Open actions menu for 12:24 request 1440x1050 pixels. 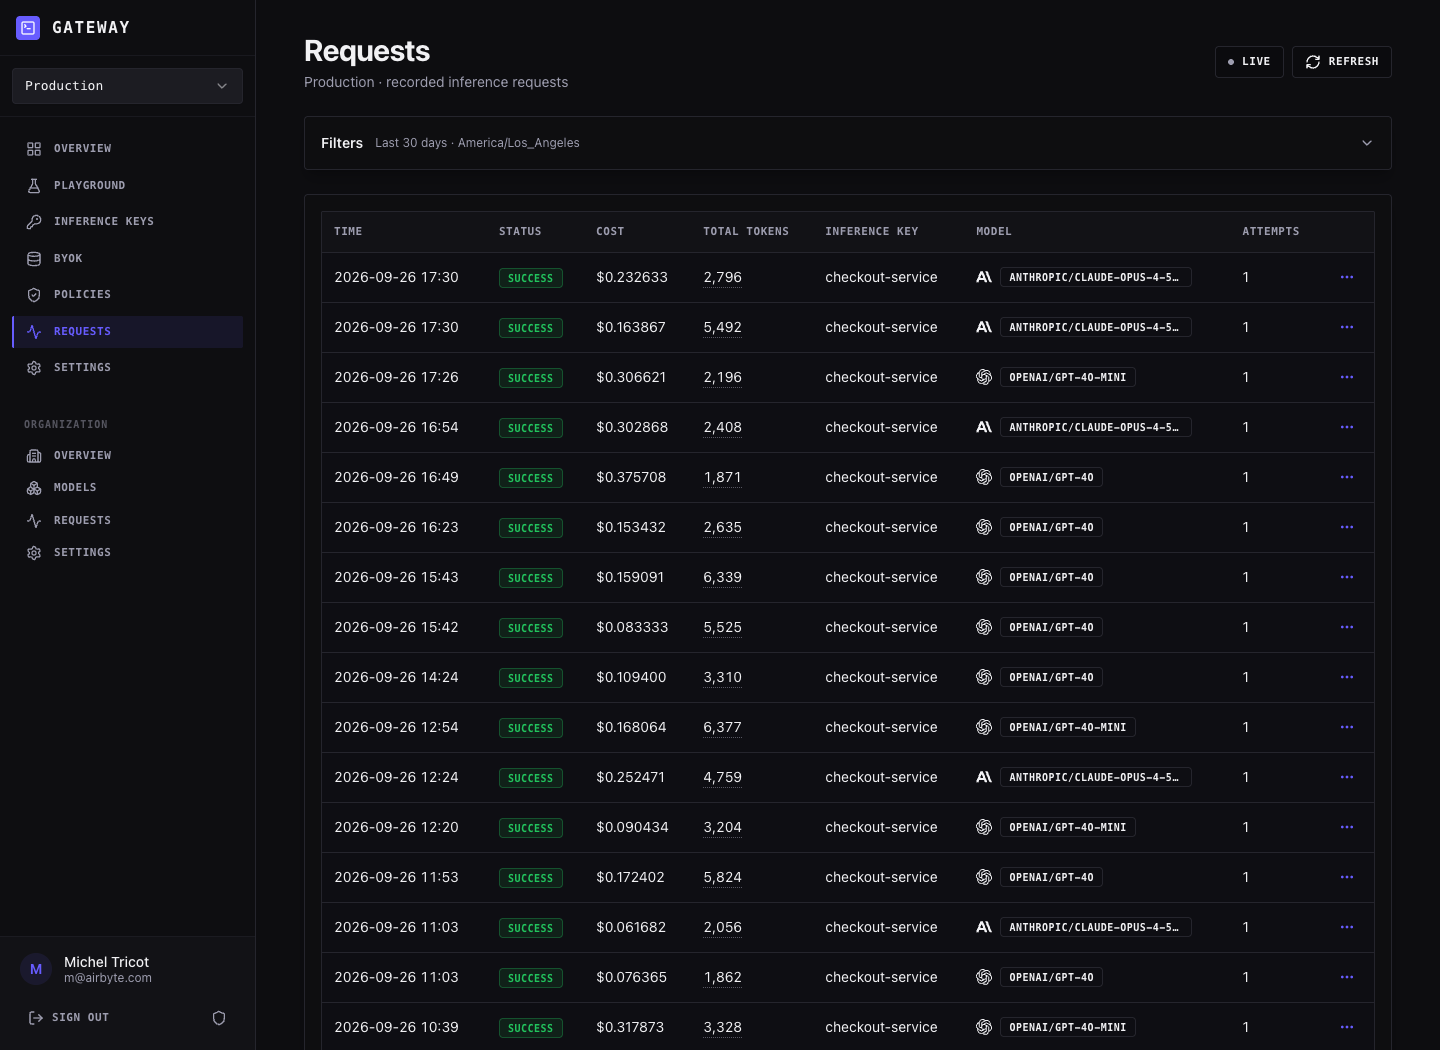point(1347,777)
